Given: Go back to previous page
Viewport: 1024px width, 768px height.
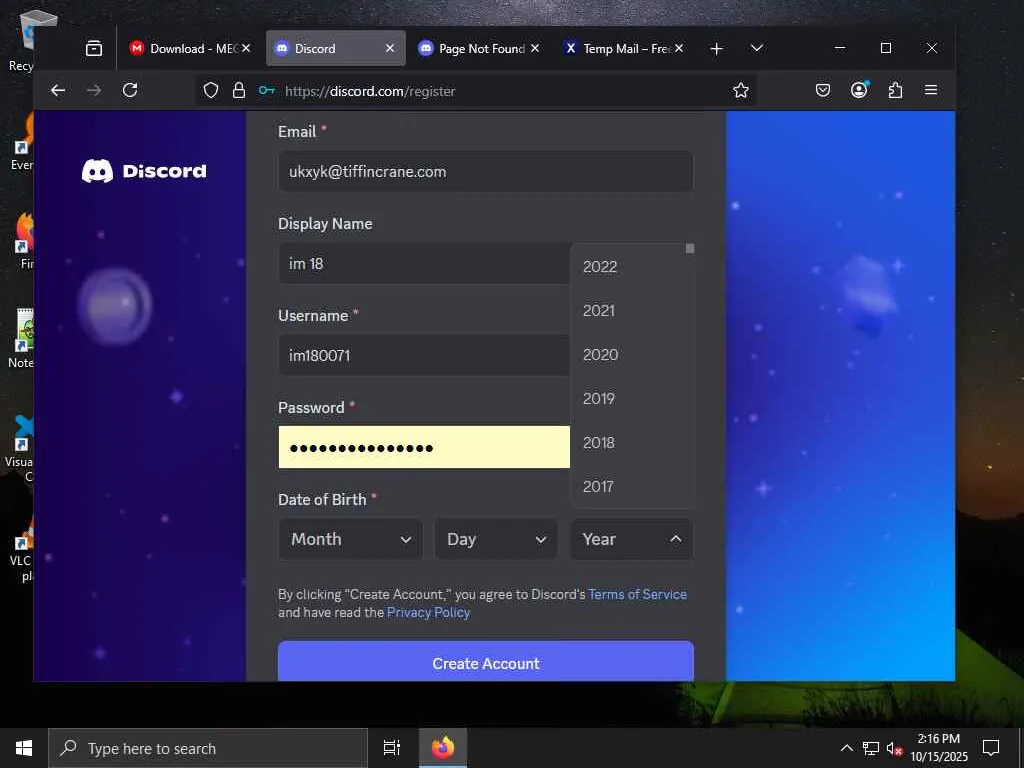Looking at the screenshot, I should [x=58, y=90].
